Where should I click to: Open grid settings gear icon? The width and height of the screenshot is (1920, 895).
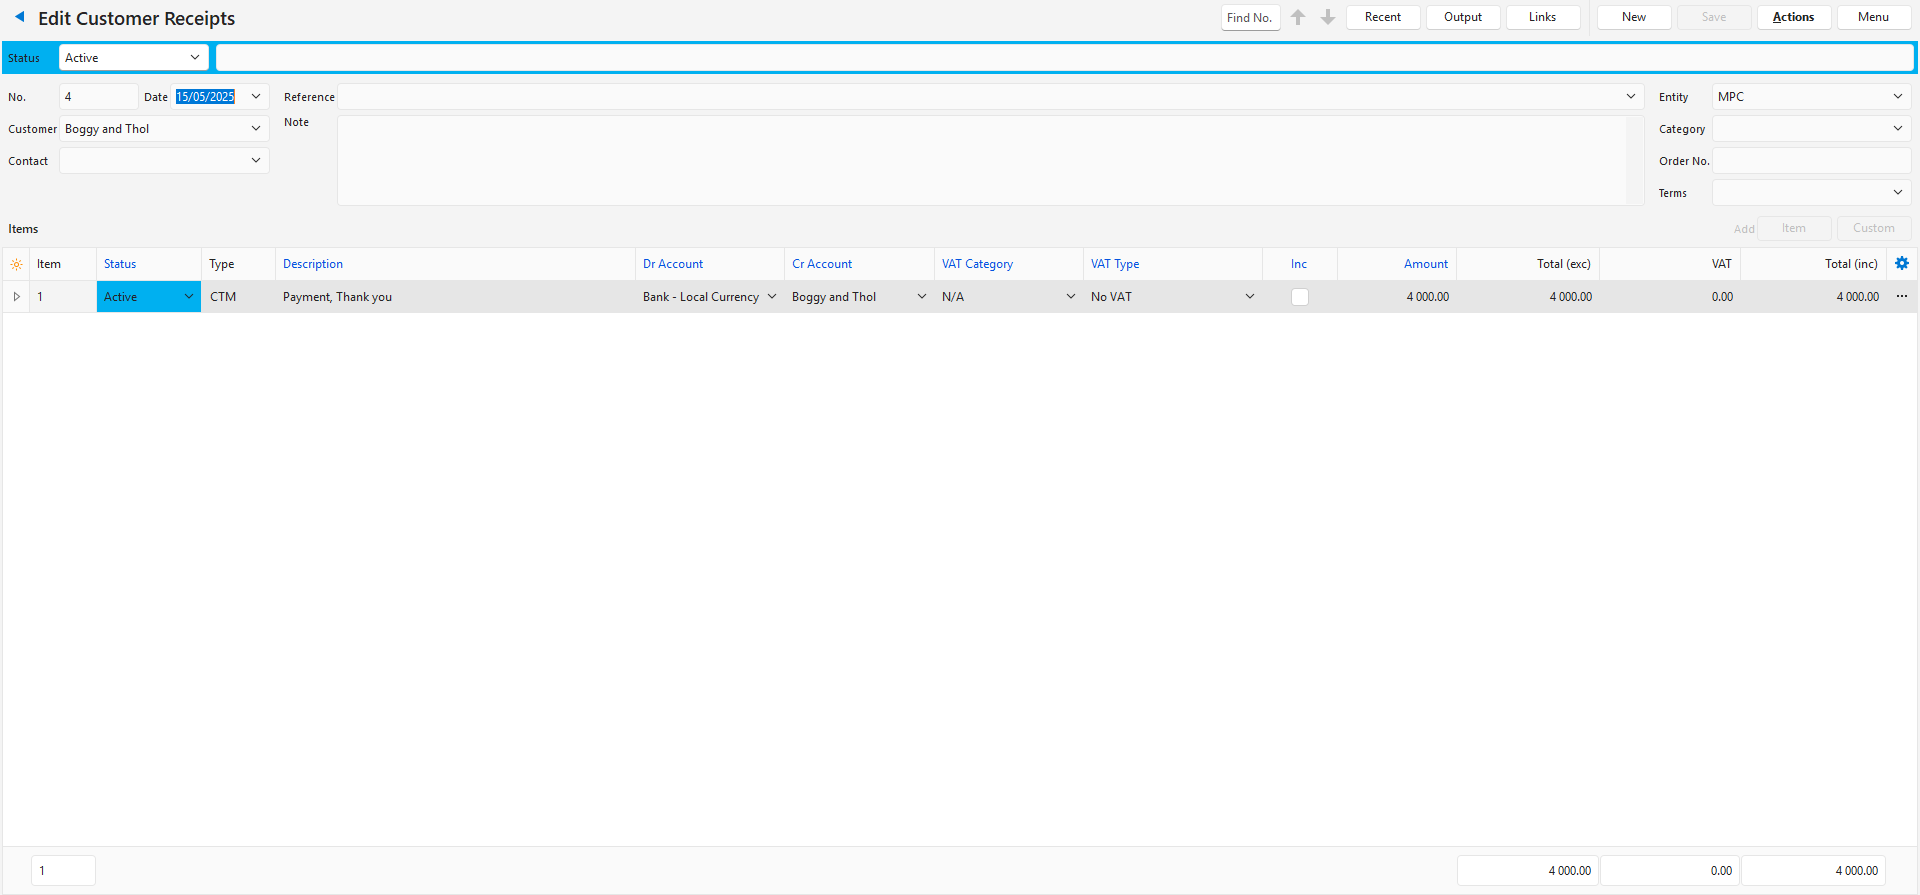pyautogui.click(x=1902, y=264)
